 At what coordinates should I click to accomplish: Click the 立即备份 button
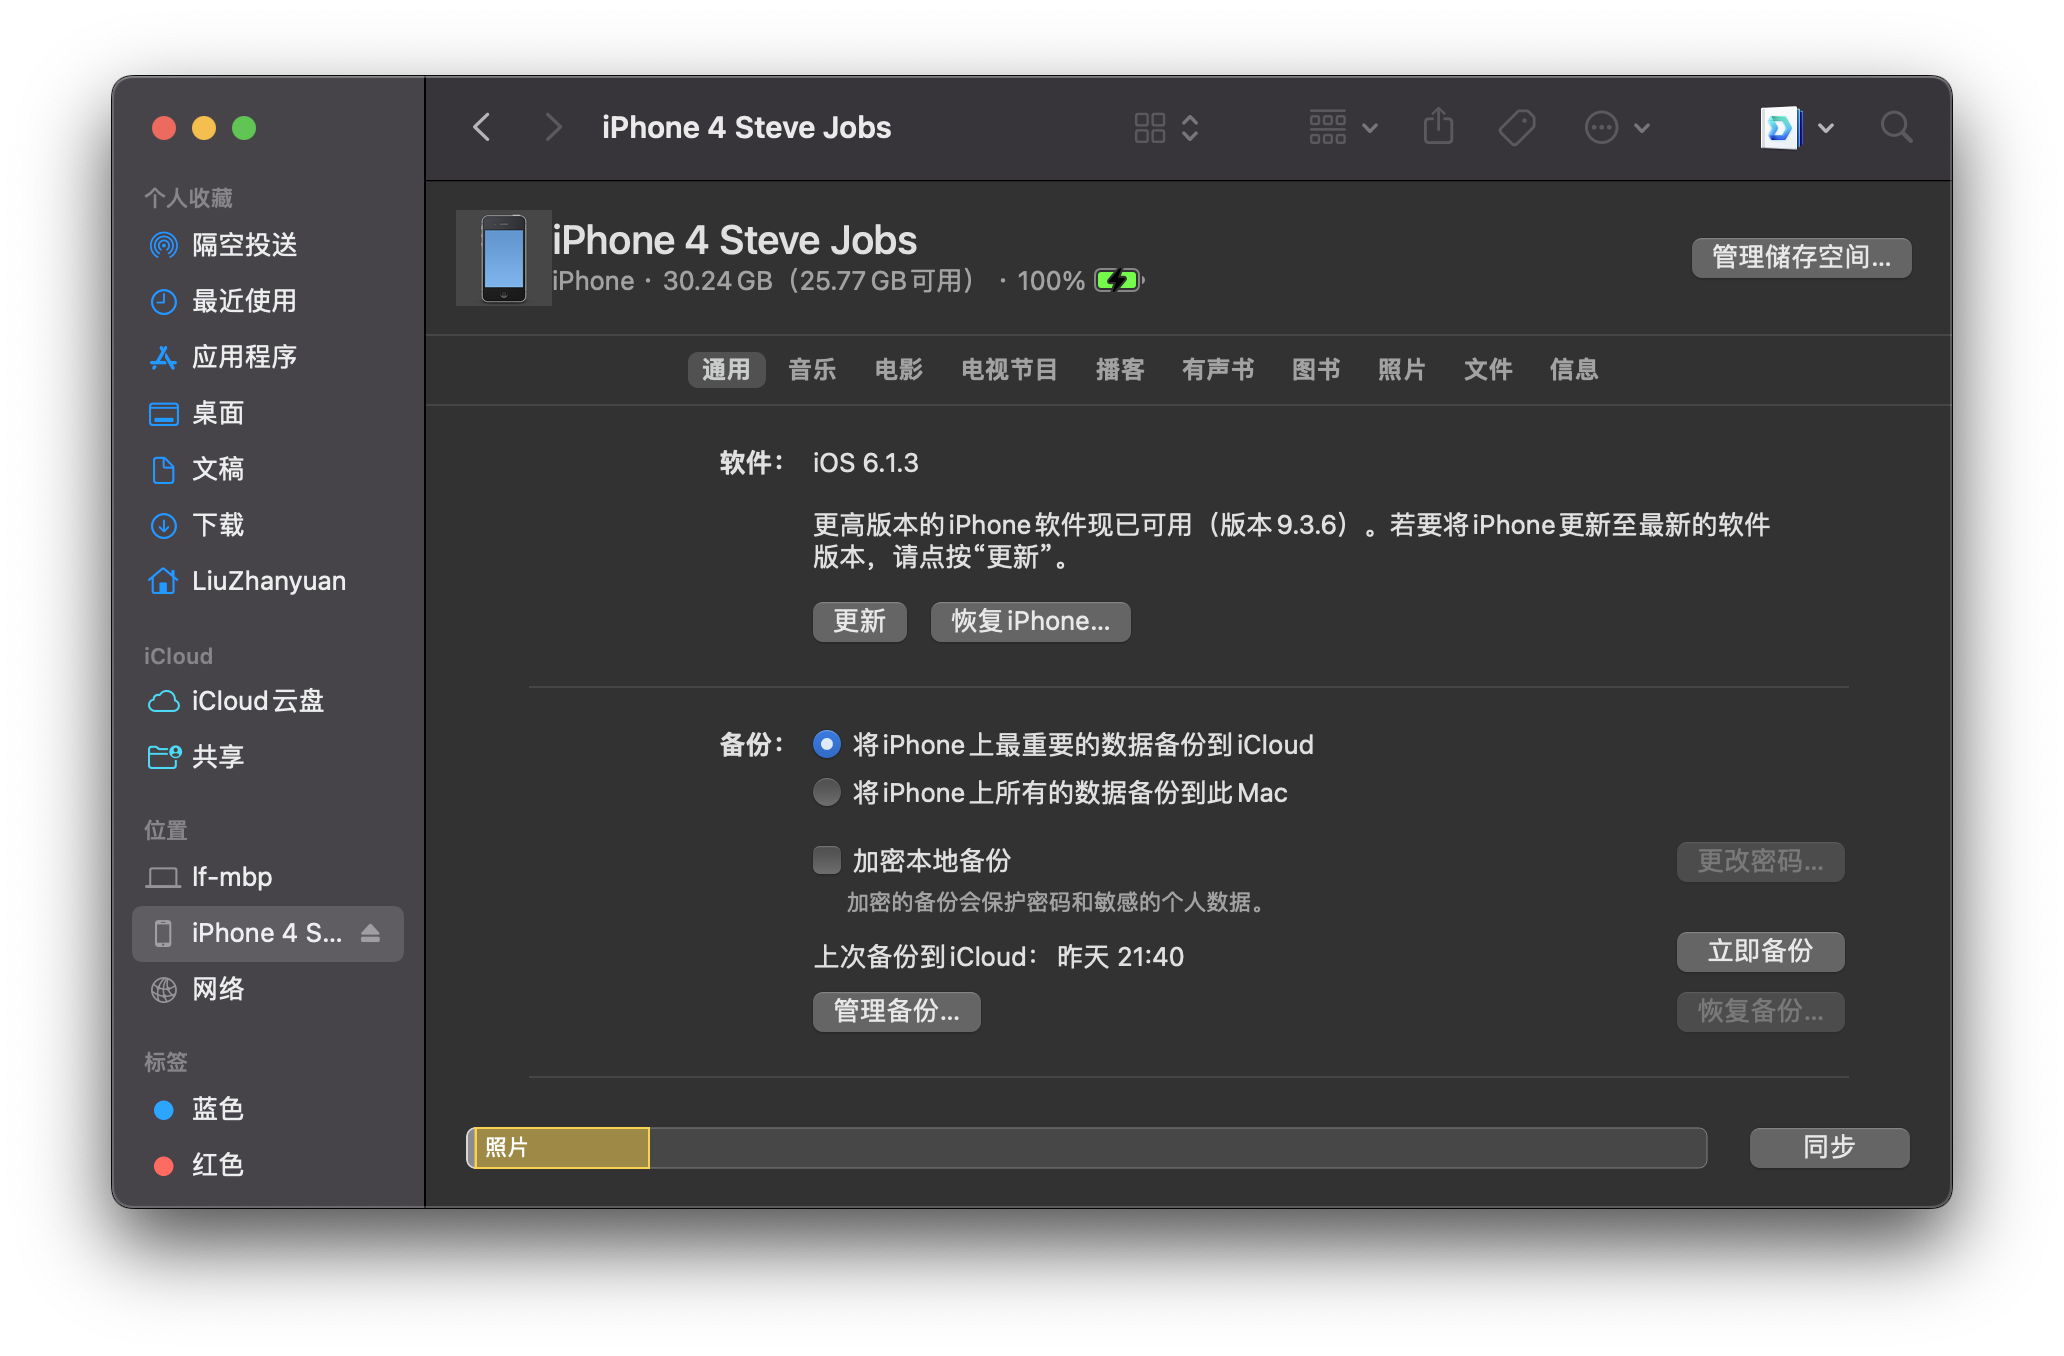click(1760, 951)
